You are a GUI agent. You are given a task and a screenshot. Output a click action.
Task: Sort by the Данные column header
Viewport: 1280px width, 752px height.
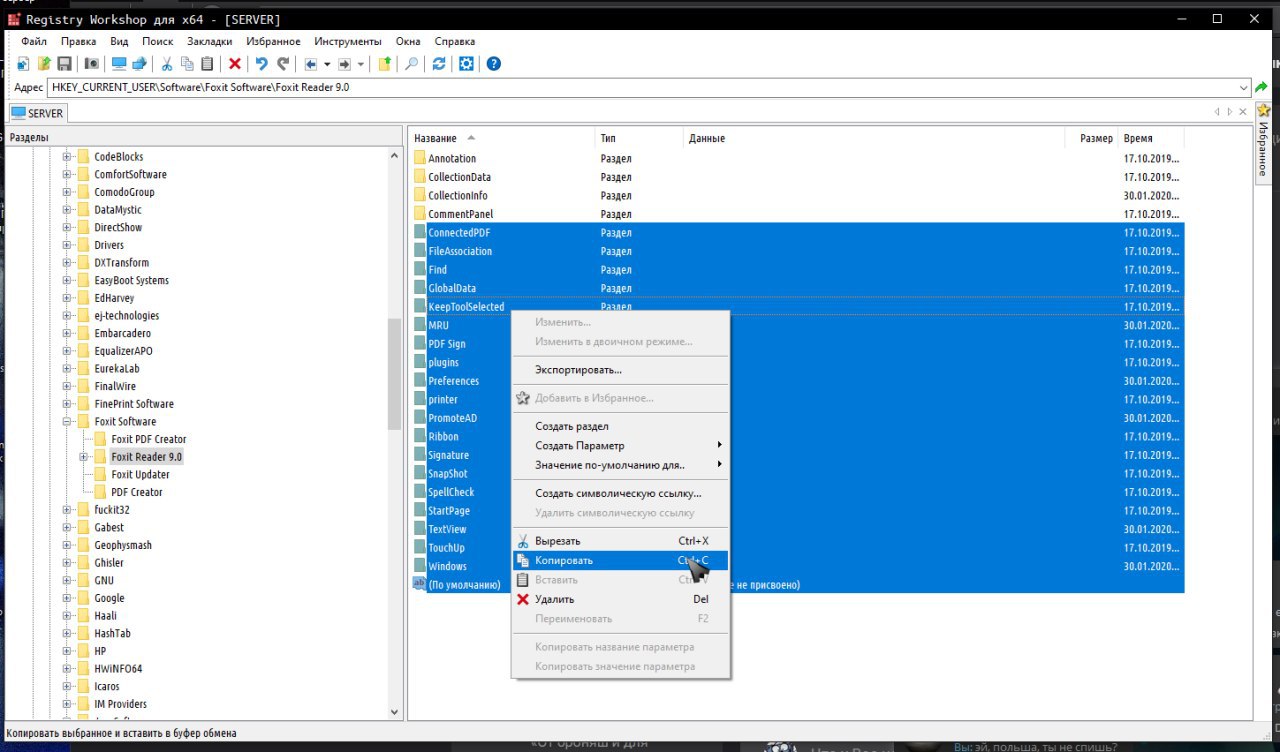tap(872, 138)
